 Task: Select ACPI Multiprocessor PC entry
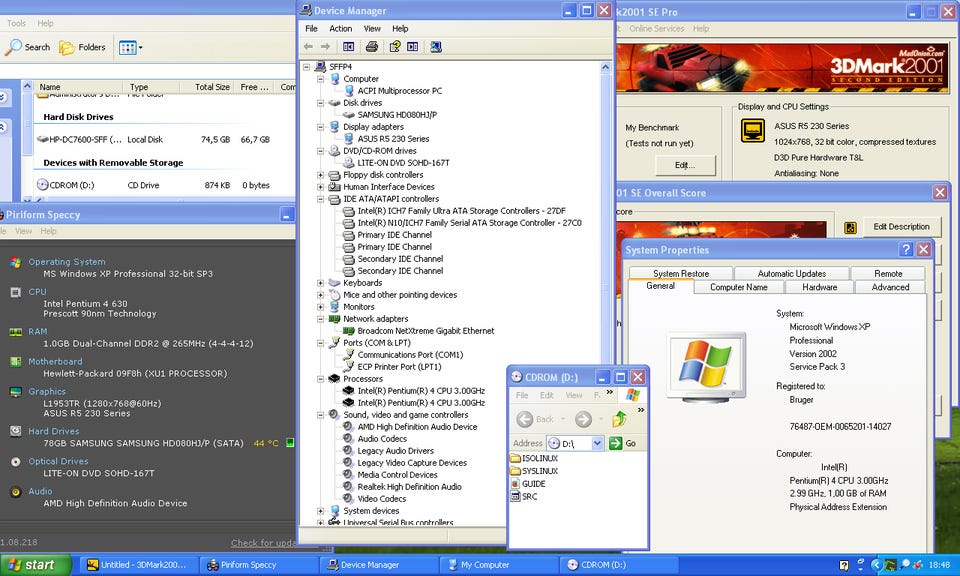click(400, 91)
